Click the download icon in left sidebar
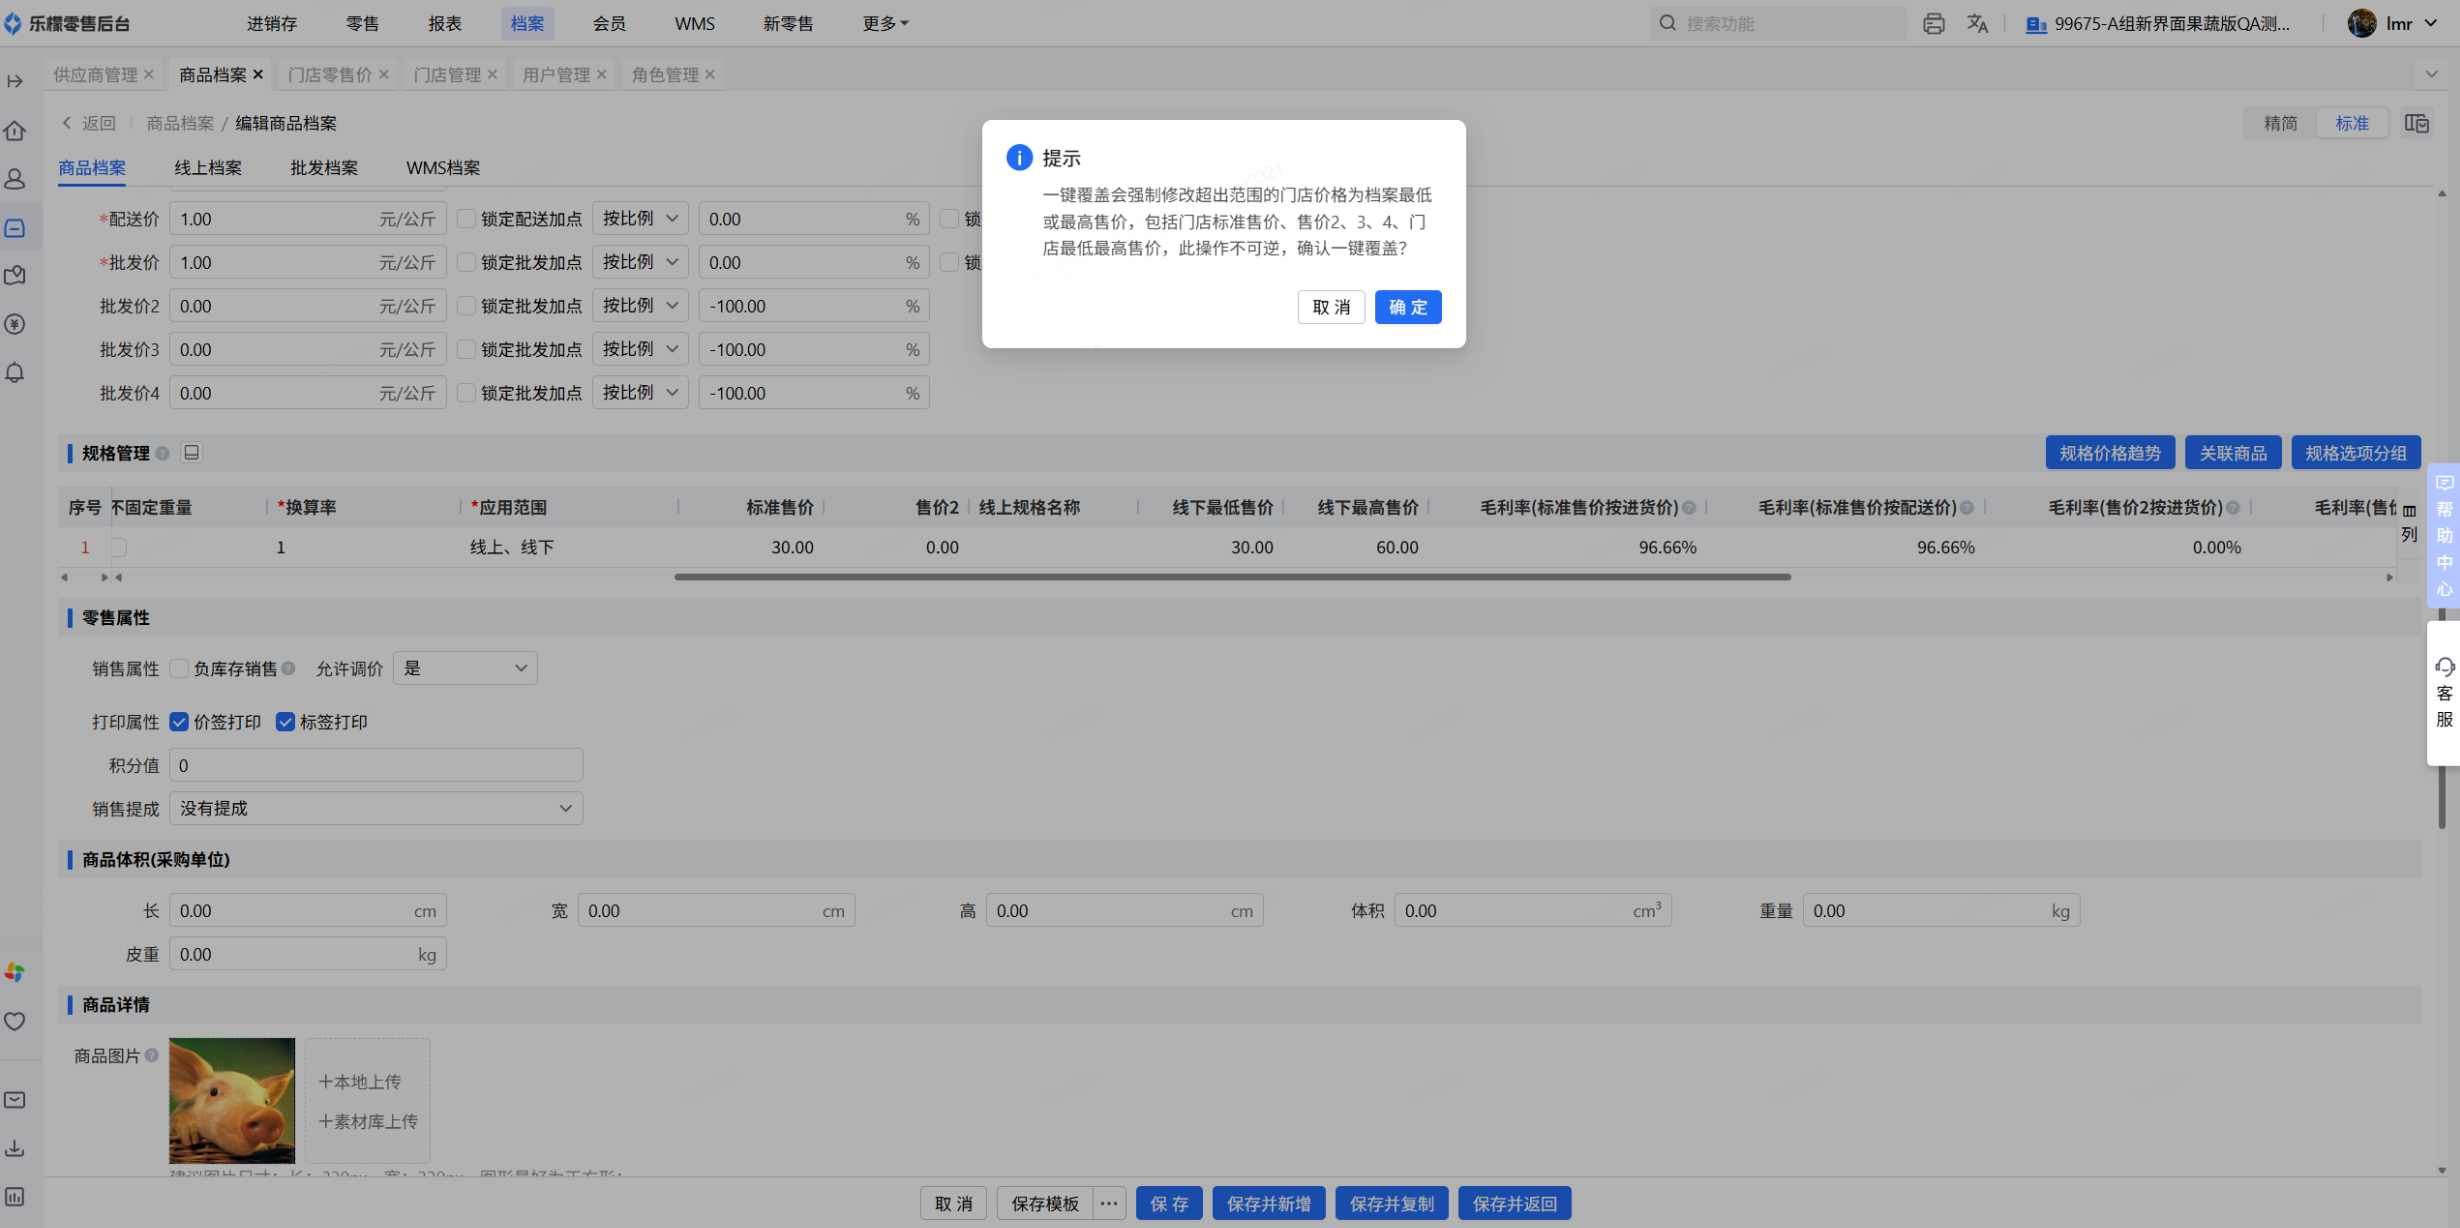The width and height of the screenshot is (2460, 1228). (x=15, y=1148)
